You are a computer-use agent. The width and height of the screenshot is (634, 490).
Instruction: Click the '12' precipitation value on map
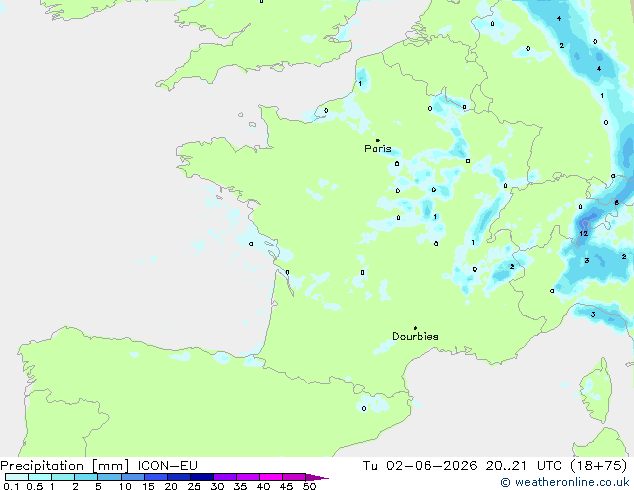[583, 234]
